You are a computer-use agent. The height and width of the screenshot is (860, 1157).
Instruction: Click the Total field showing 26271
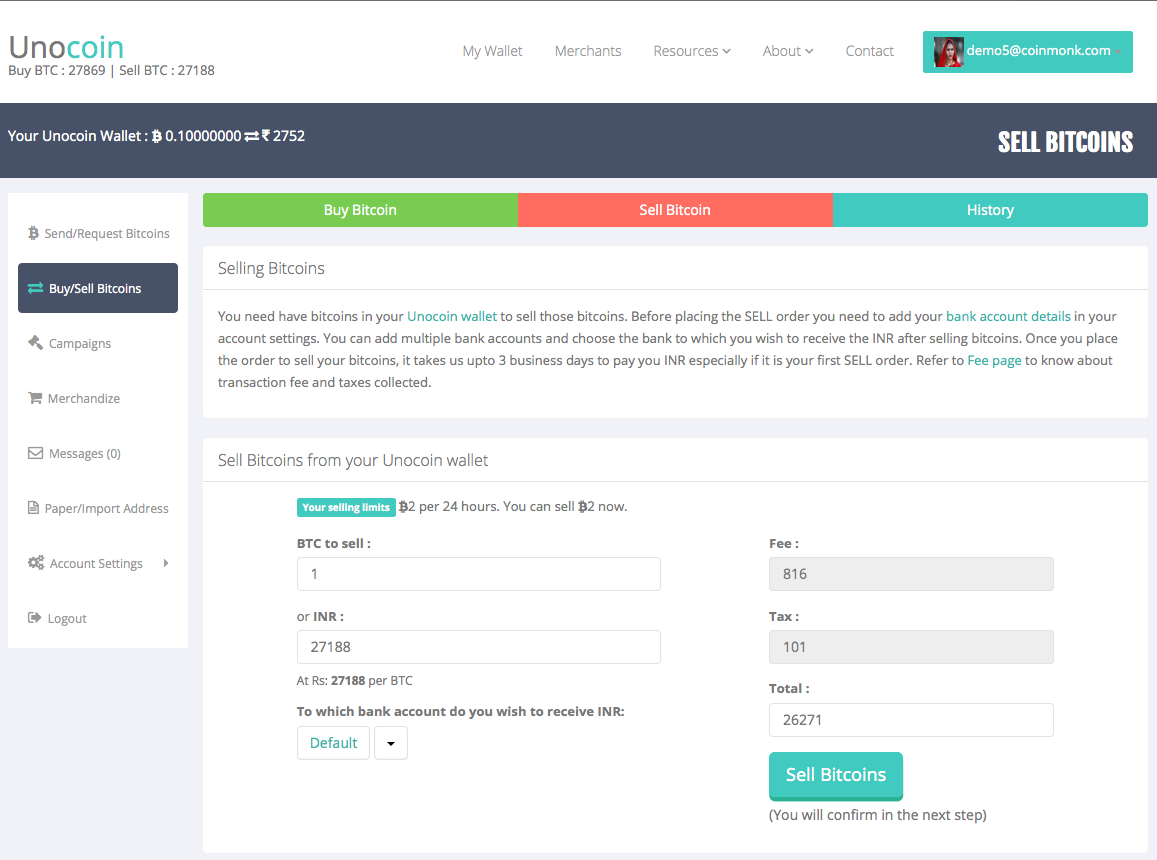pyautogui.click(x=911, y=720)
